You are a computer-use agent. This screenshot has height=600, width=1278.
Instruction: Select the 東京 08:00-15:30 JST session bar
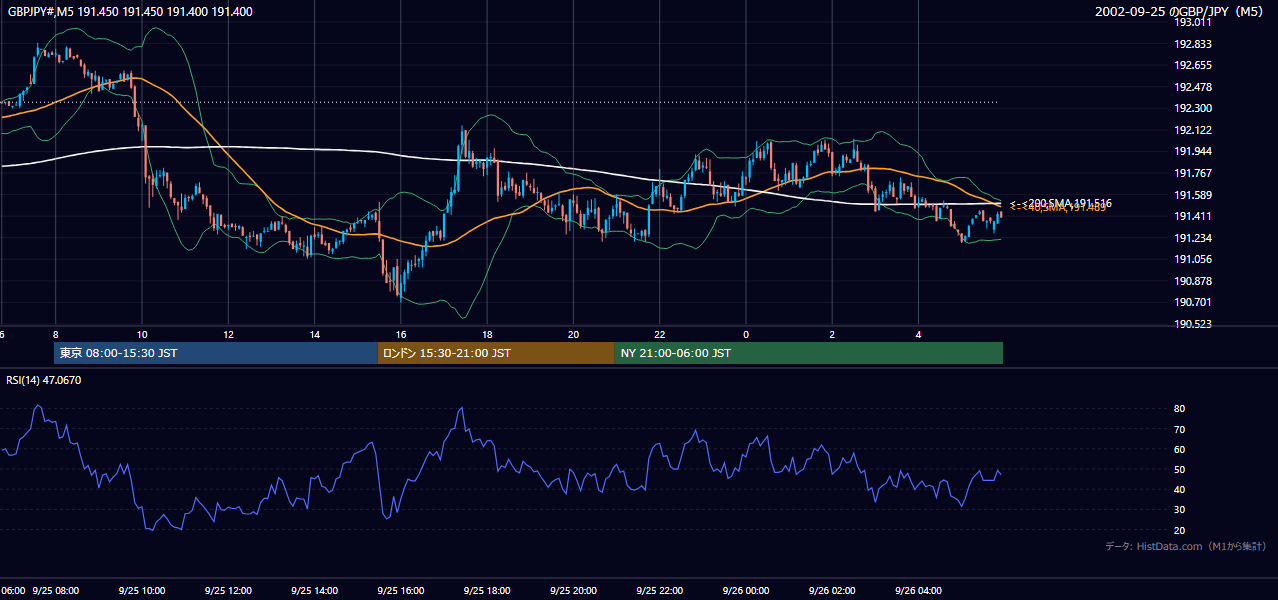click(215, 353)
